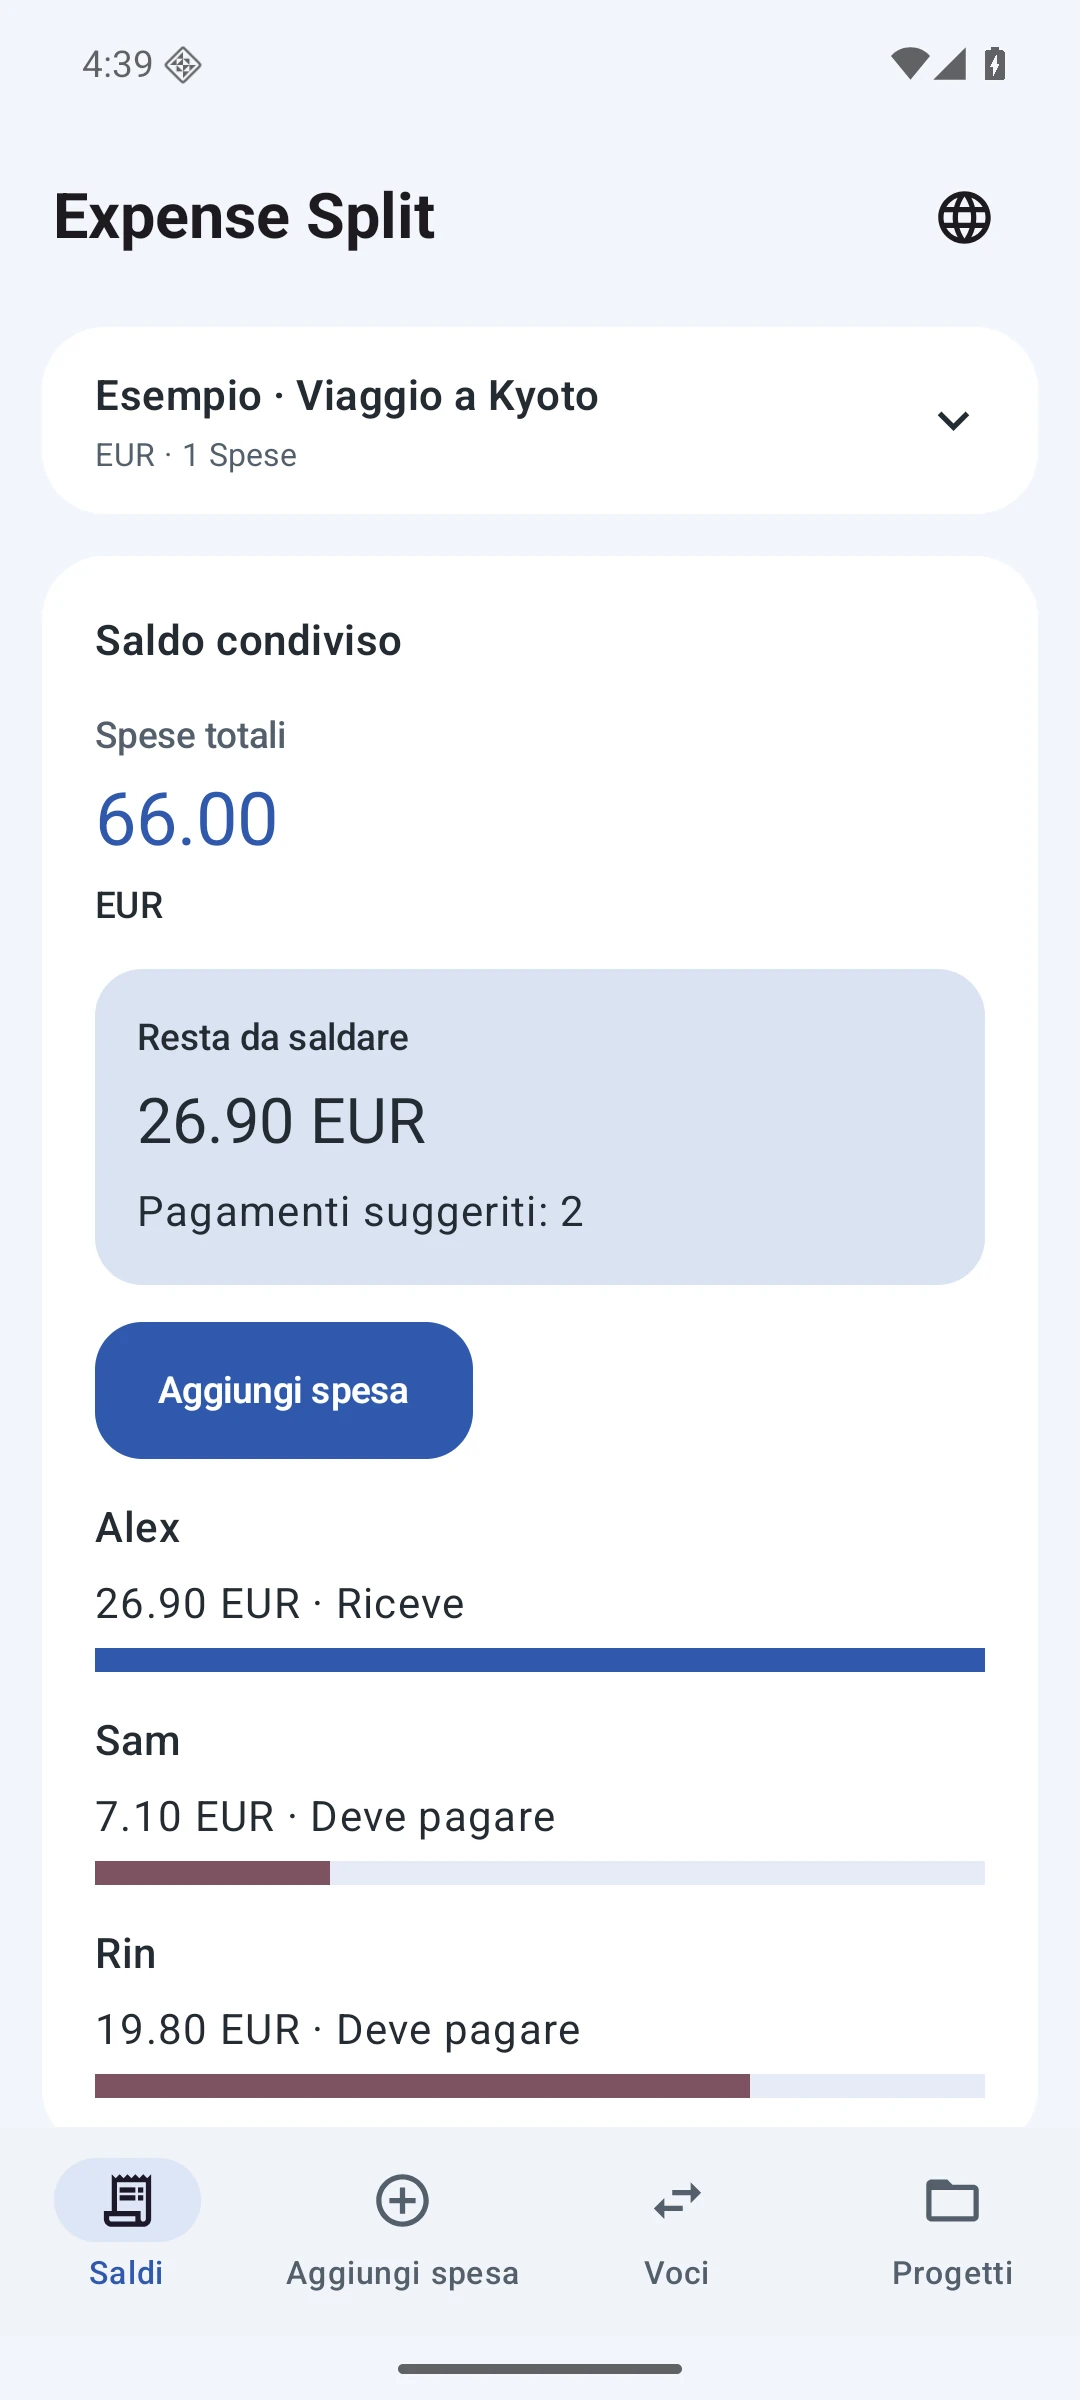Click Rin's balance progress bar
Viewport: 1080px width, 2400px height.
(540, 2086)
